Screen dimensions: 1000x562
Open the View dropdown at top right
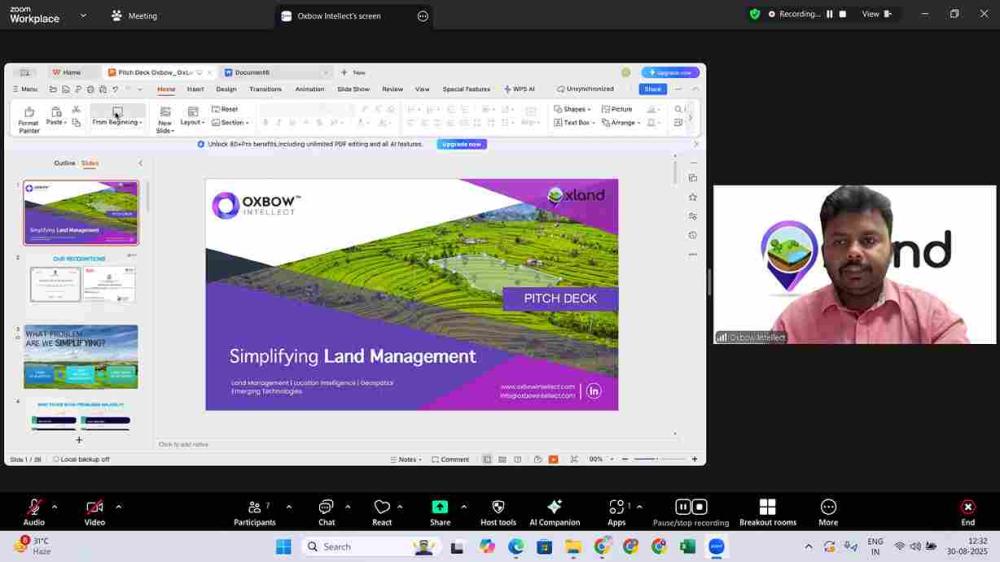[x=875, y=14]
